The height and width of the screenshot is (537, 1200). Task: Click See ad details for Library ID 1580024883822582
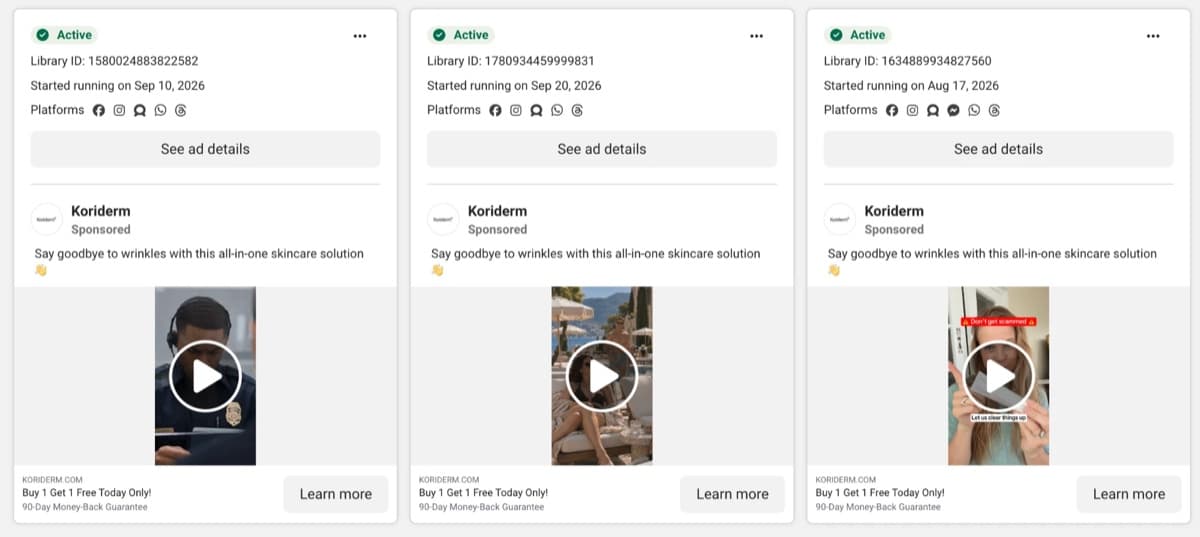[205, 149]
